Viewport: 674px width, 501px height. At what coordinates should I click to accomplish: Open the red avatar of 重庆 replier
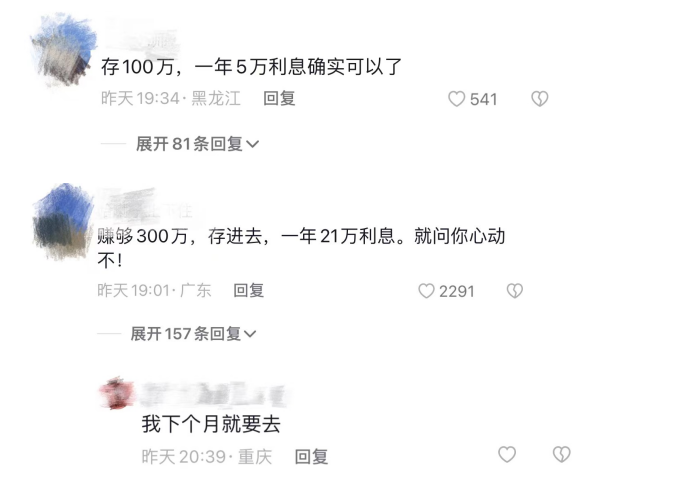(117, 393)
